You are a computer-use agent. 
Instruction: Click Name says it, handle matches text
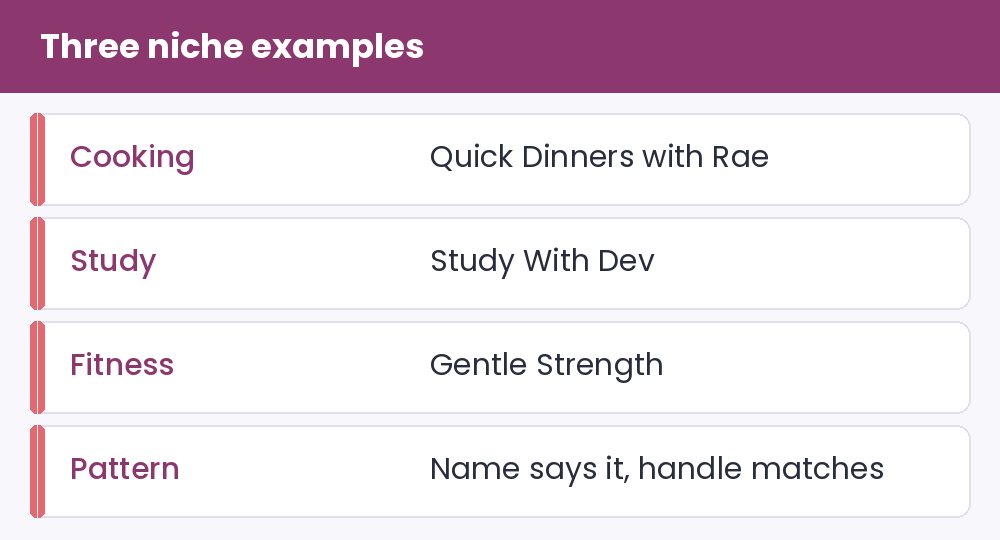click(x=657, y=469)
